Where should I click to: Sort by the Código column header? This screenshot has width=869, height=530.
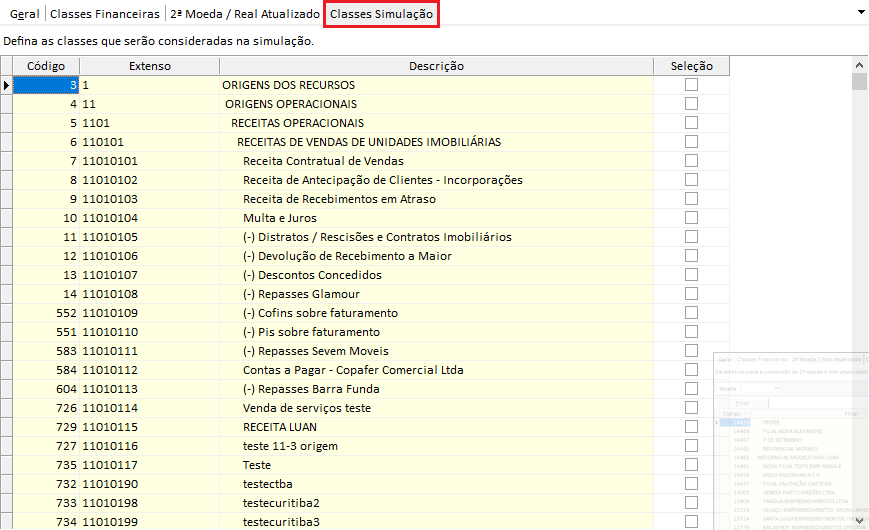click(x=46, y=66)
